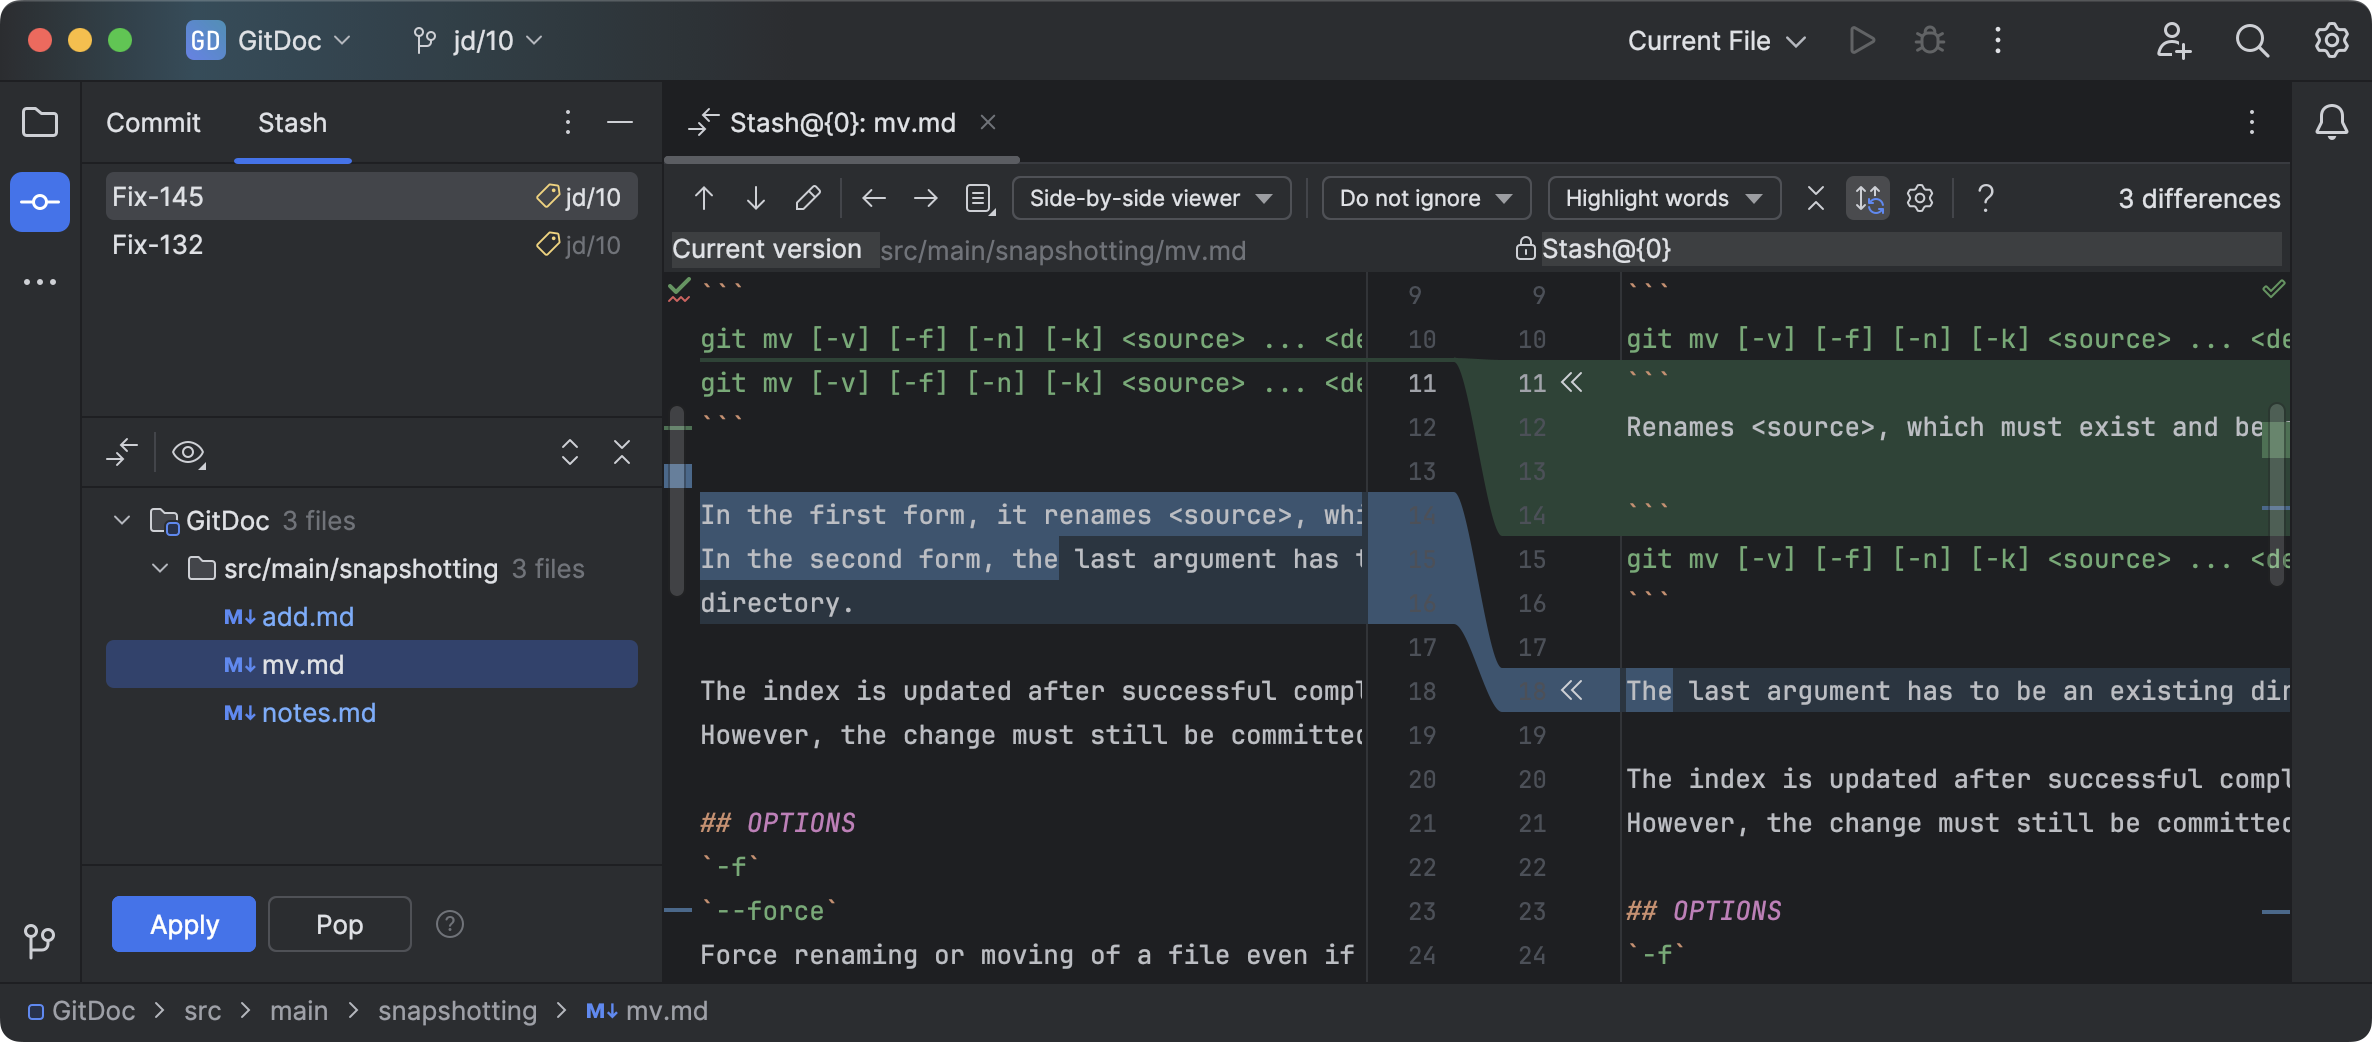Toggle collapse unchanged fragments
Viewport: 2372px width, 1042px height.
[1815, 197]
